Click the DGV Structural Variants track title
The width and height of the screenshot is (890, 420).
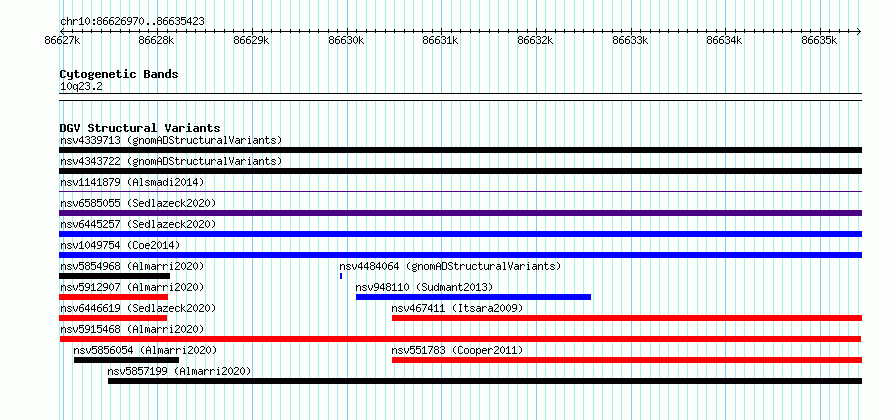click(140, 128)
